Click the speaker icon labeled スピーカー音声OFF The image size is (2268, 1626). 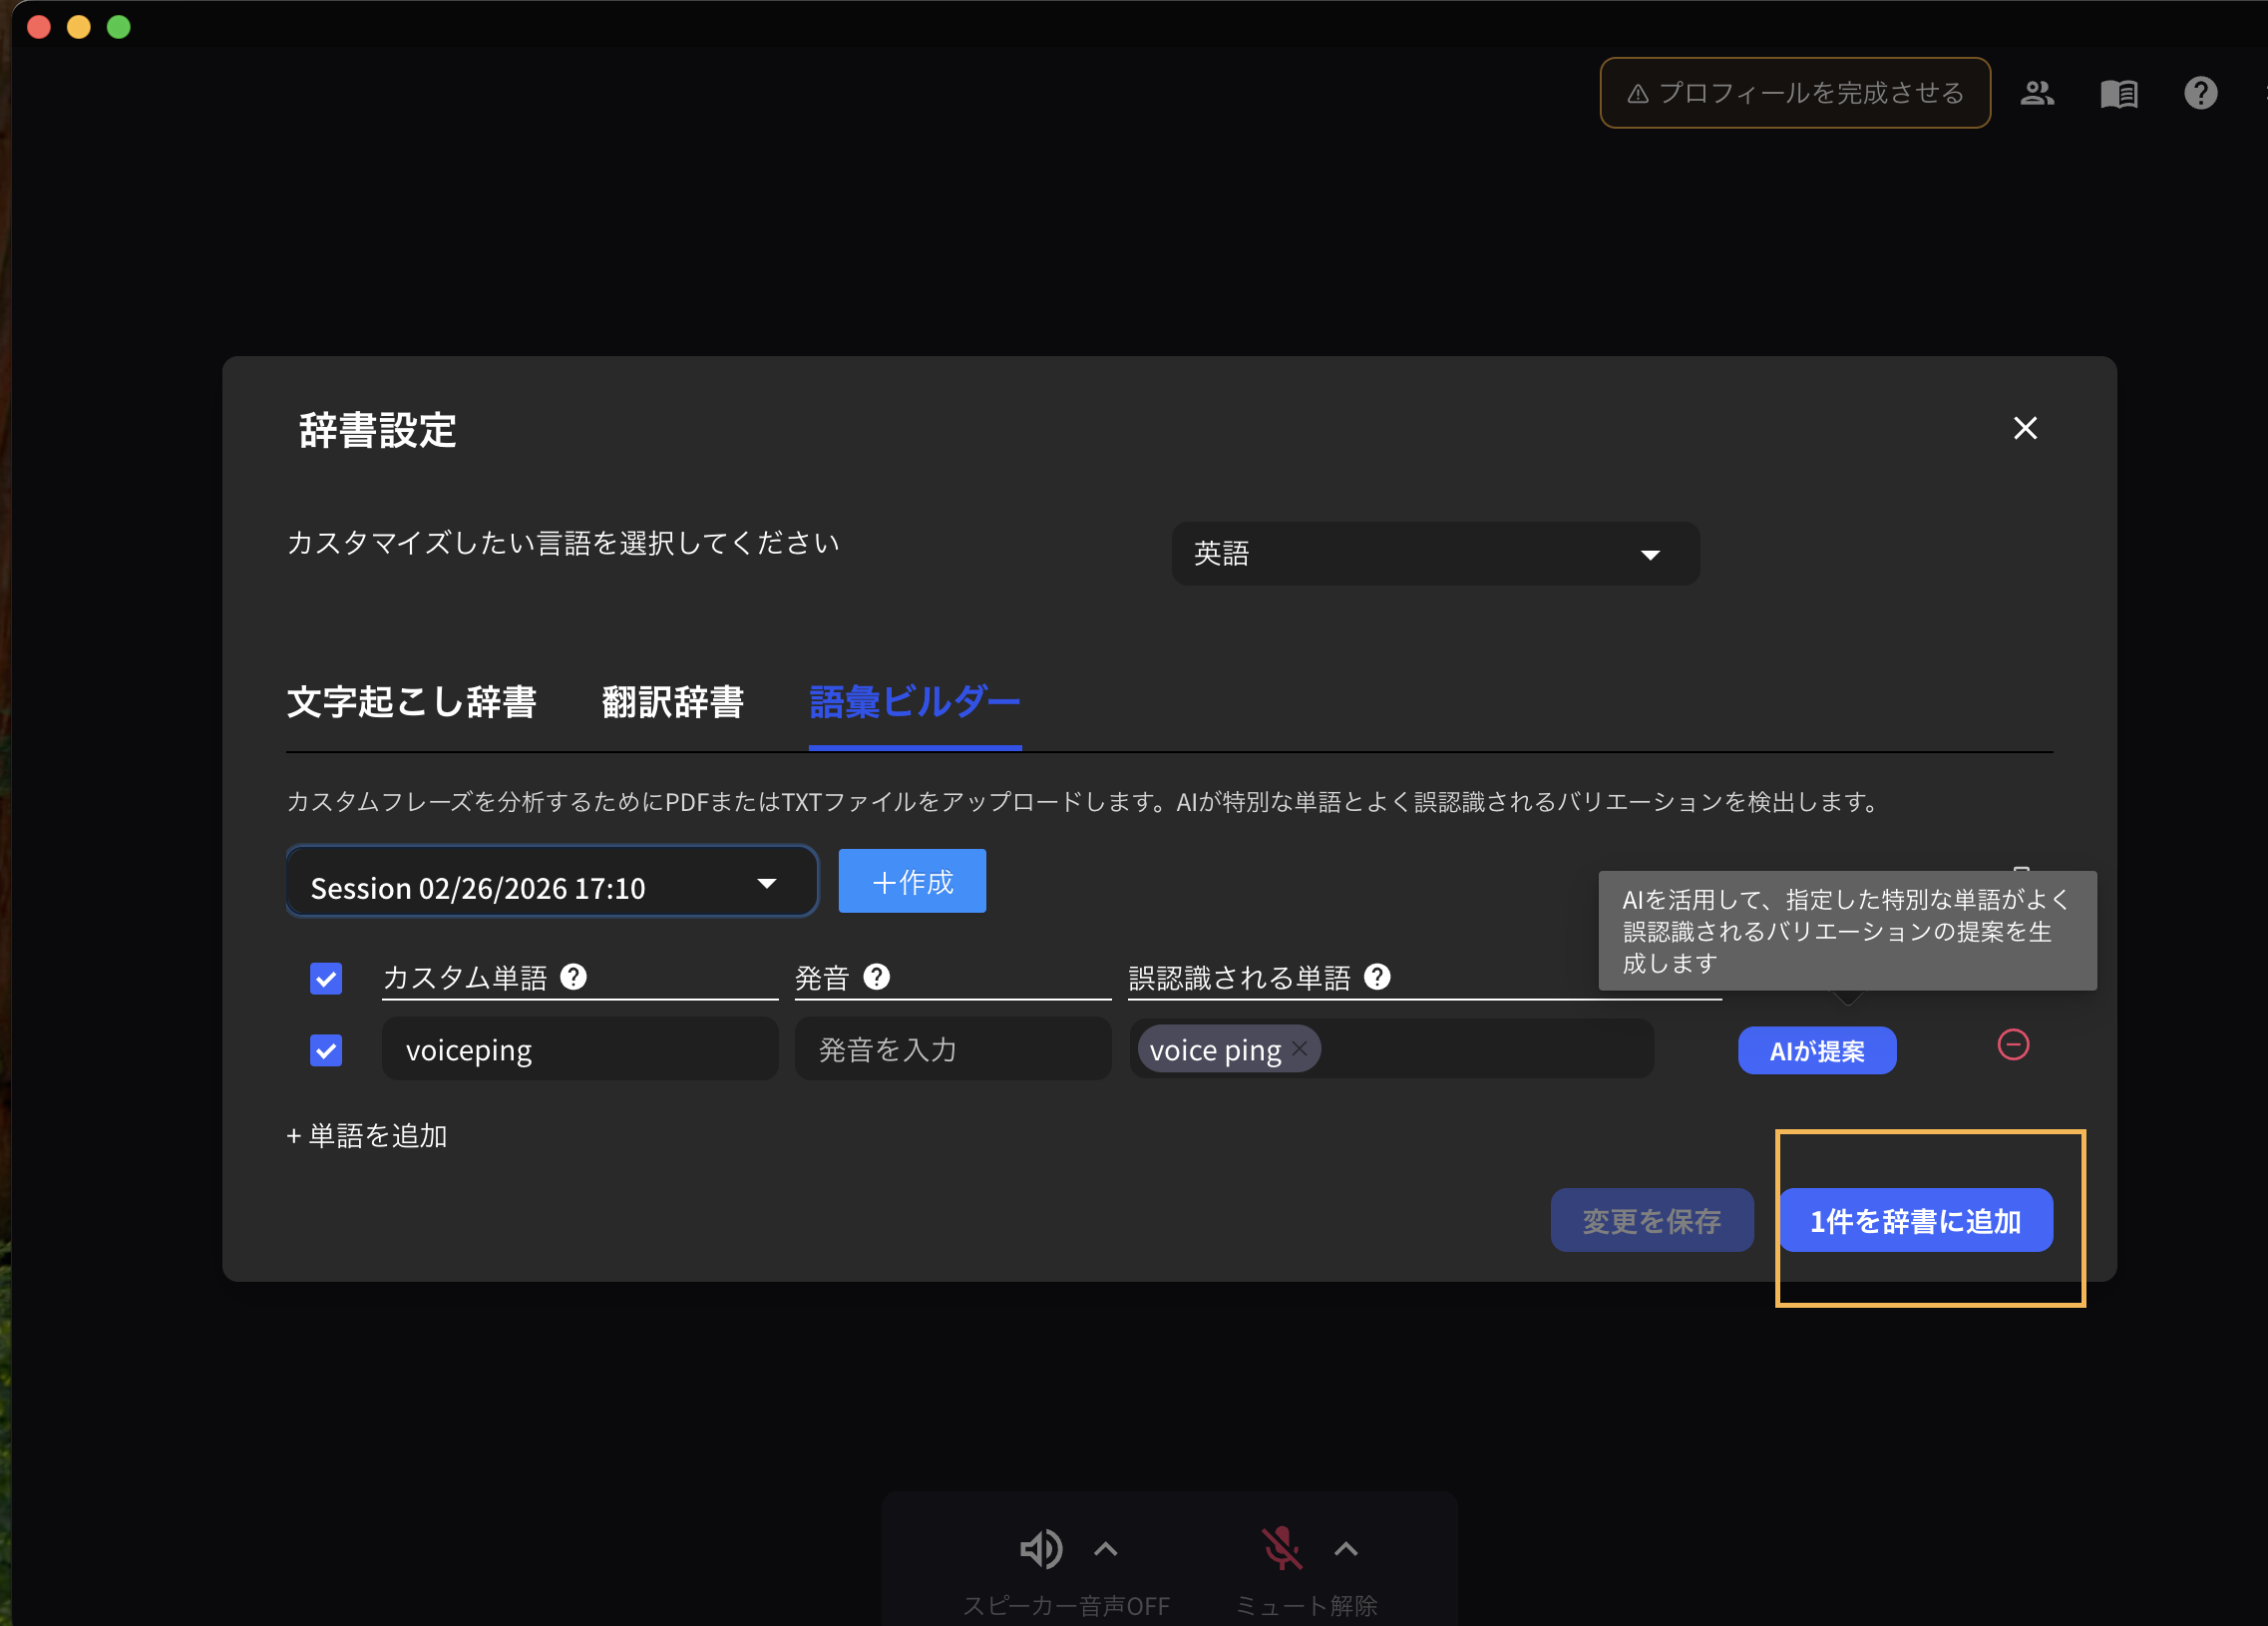point(1041,1548)
